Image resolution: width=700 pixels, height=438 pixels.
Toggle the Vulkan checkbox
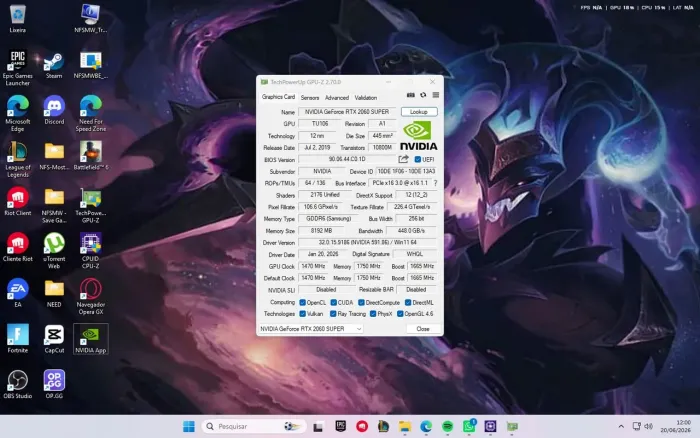(302, 314)
